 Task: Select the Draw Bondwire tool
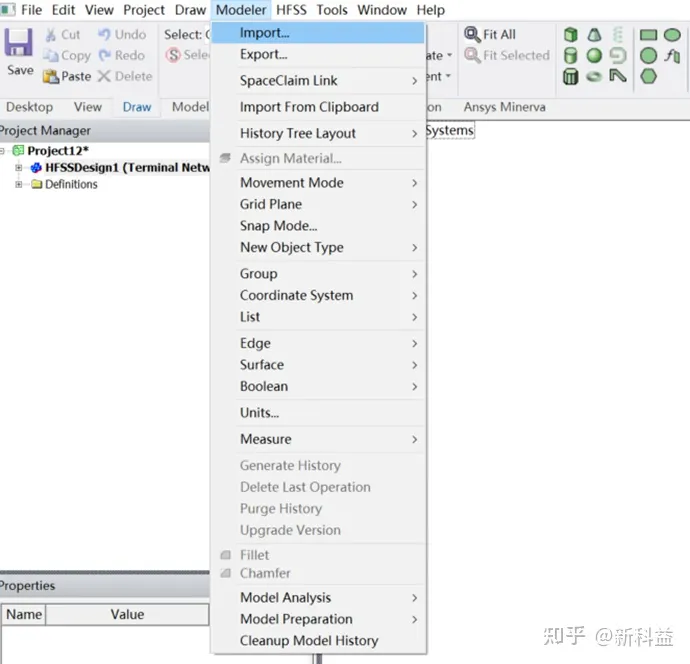[618, 76]
